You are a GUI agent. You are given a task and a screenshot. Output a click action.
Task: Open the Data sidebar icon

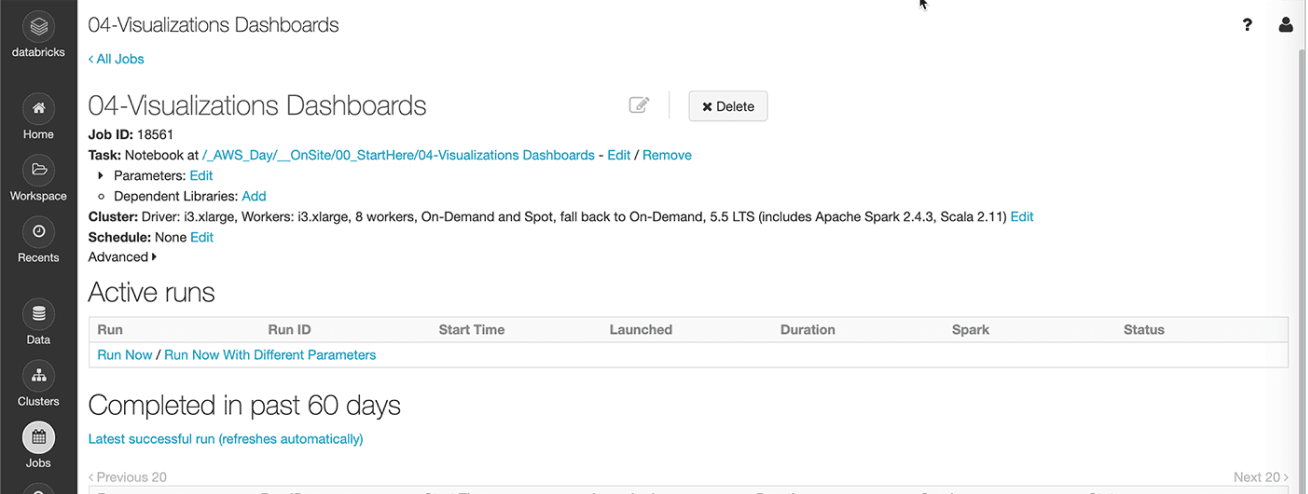click(38, 314)
